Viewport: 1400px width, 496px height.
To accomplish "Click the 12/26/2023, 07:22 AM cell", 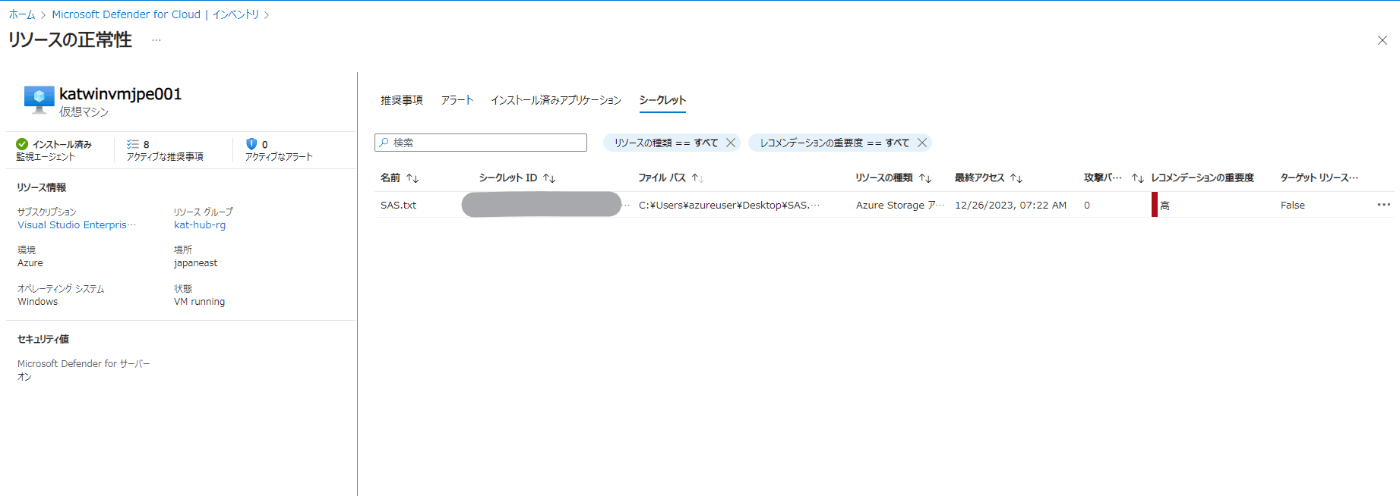I will [x=1011, y=205].
